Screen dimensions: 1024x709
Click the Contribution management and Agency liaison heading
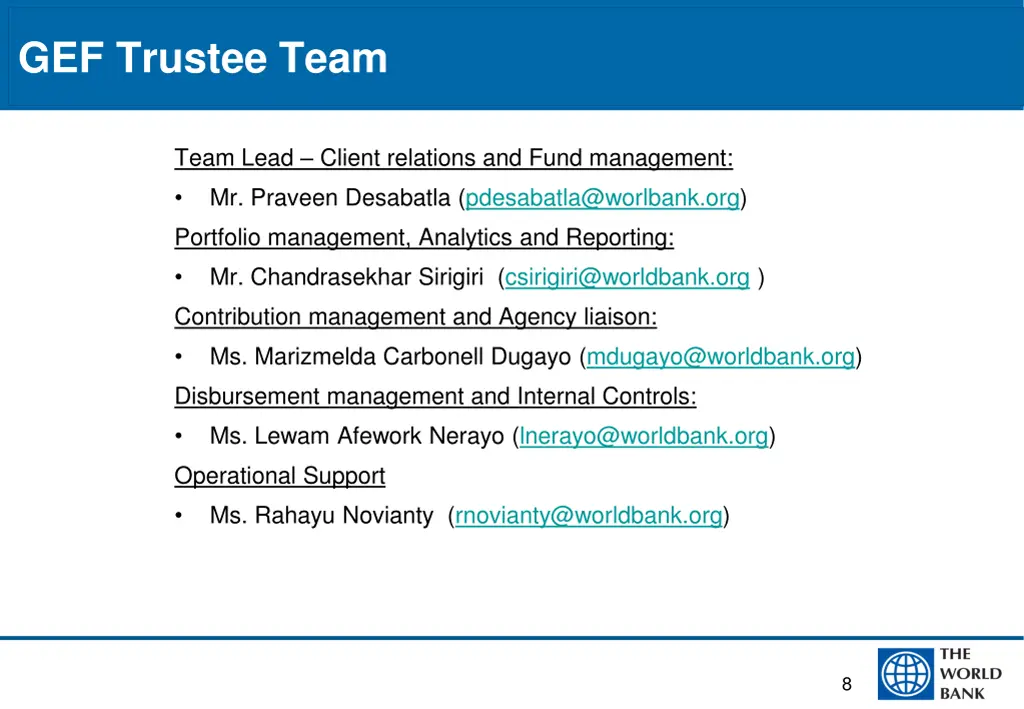[x=416, y=317]
